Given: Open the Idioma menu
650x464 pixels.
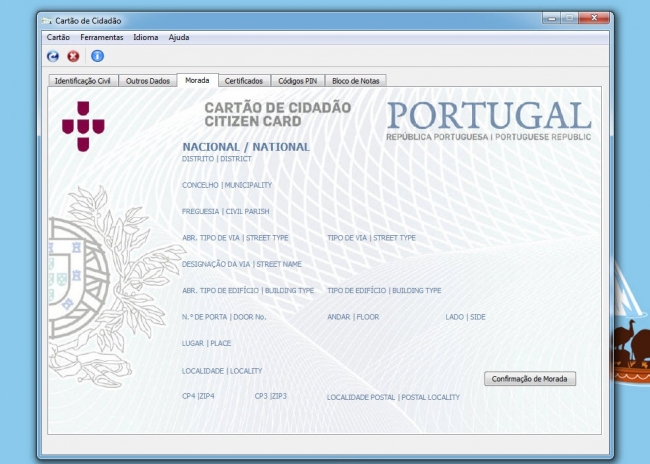Looking at the screenshot, I should pos(146,37).
